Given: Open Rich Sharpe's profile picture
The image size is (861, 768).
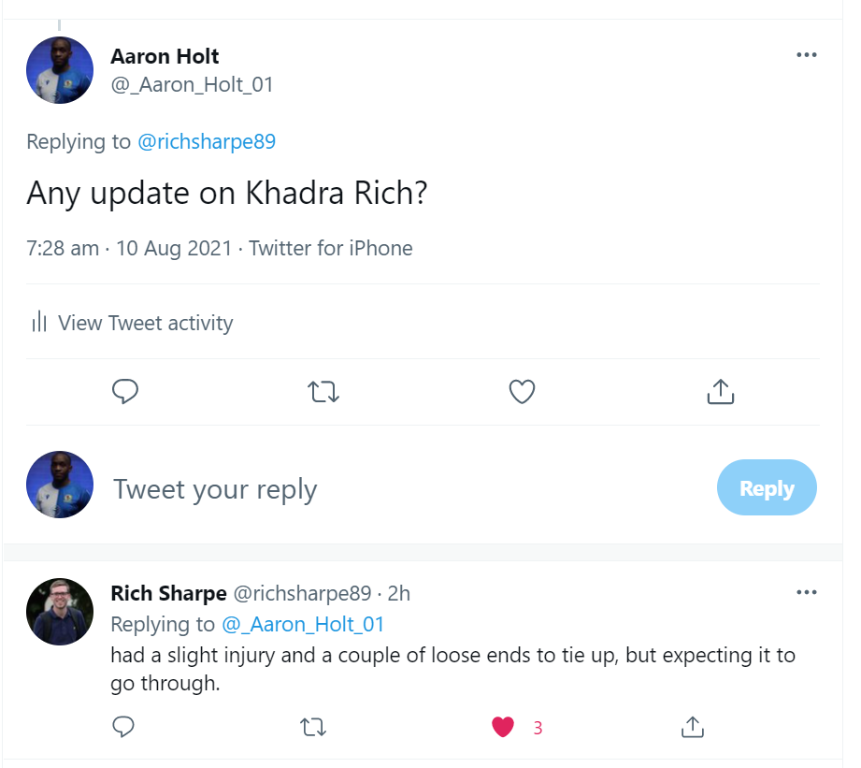Looking at the screenshot, I should [x=60, y=612].
